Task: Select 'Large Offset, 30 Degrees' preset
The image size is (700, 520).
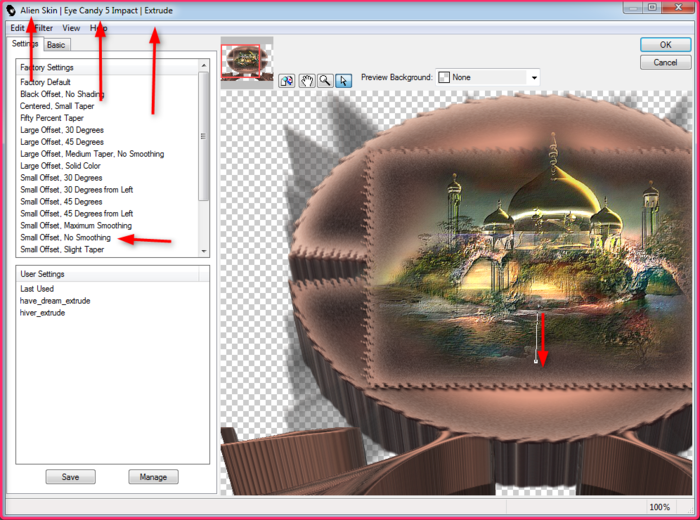Action: tap(62, 130)
